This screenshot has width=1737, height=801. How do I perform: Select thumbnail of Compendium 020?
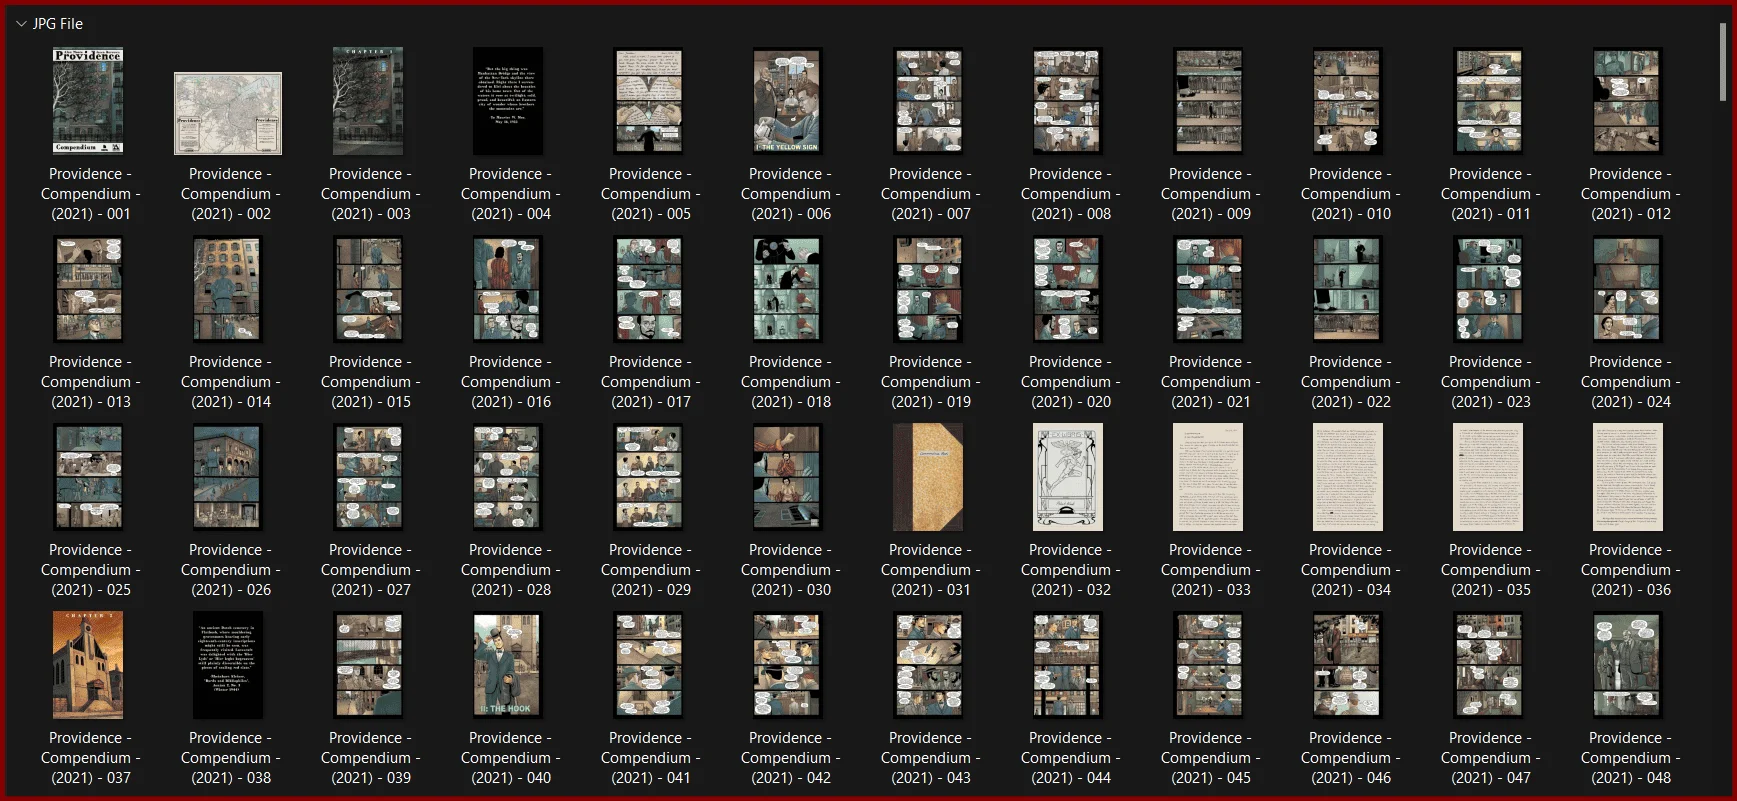coord(1068,289)
